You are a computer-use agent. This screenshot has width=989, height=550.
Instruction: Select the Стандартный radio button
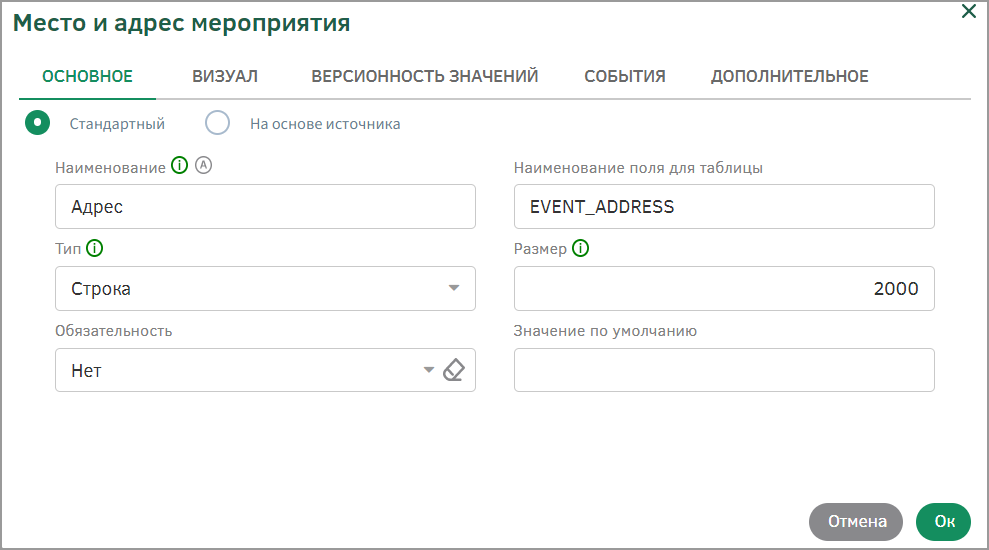38,123
